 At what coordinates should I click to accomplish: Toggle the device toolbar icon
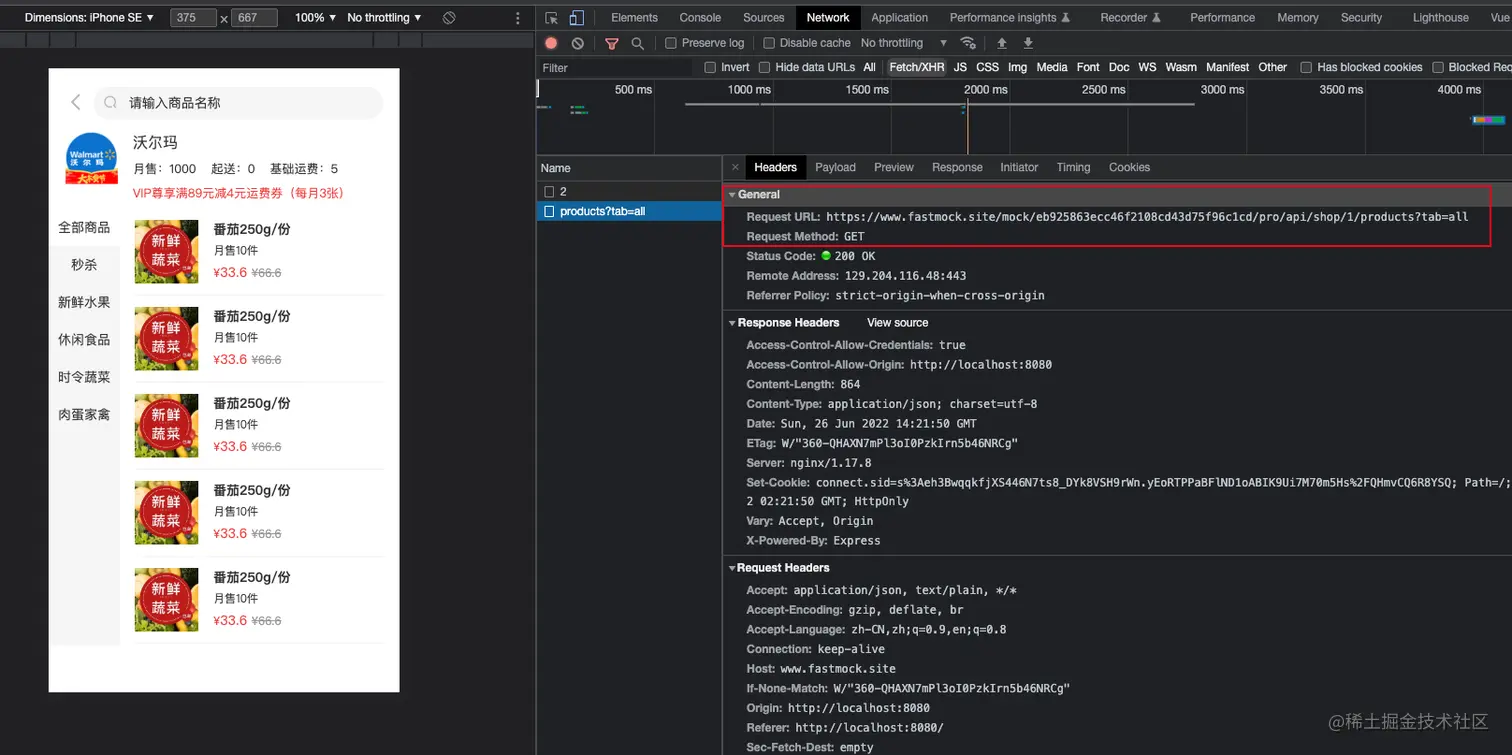[576, 18]
